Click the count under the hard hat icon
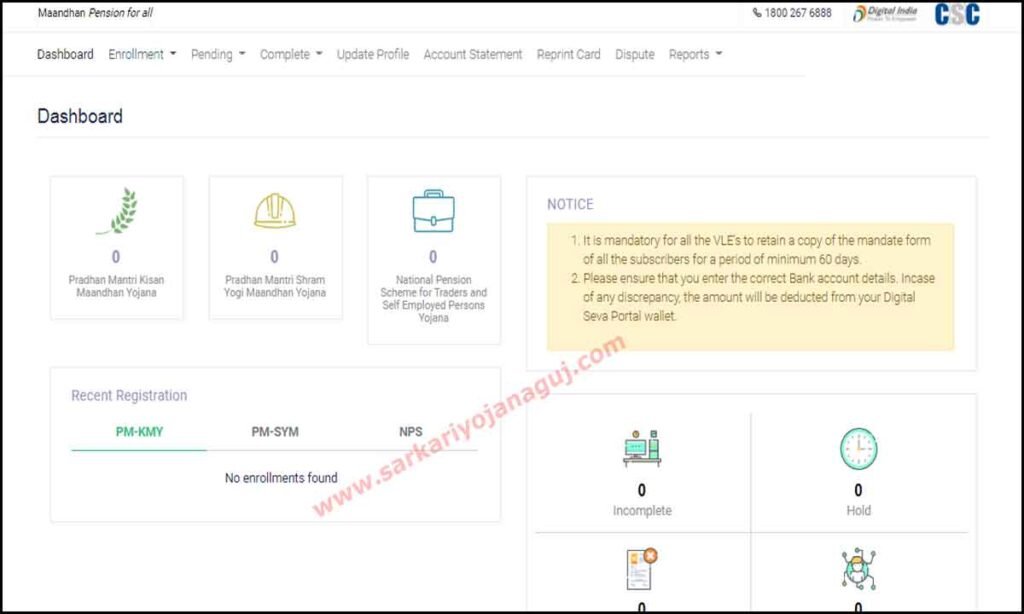The height and width of the screenshot is (614, 1024). click(x=274, y=257)
